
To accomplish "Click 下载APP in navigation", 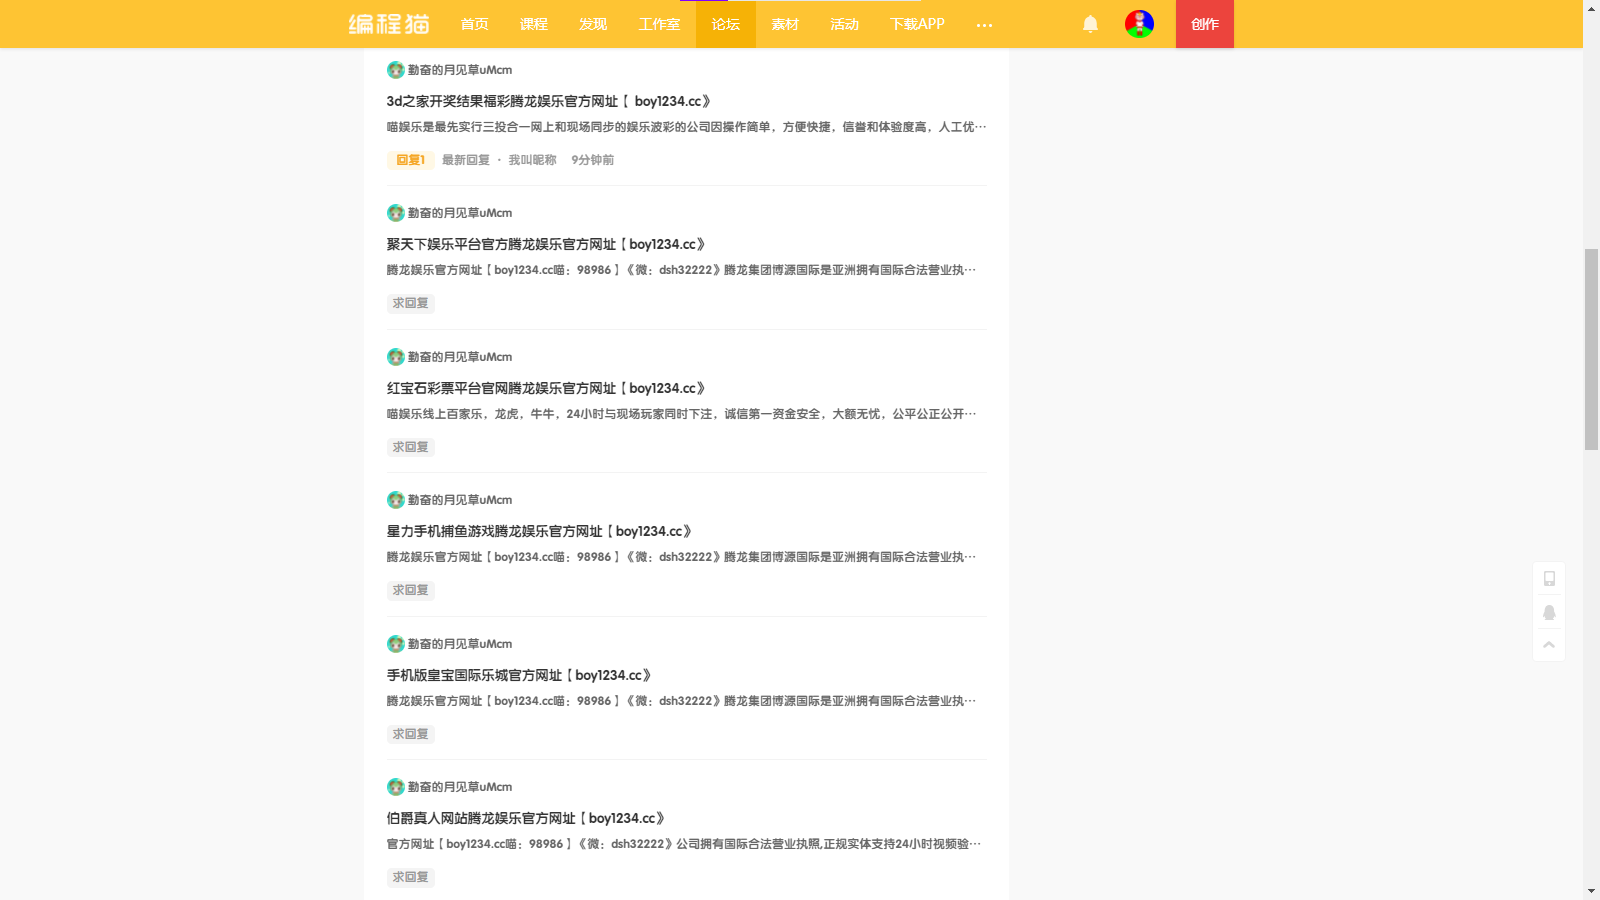I will pyautogui.click(x=917, y=24).
